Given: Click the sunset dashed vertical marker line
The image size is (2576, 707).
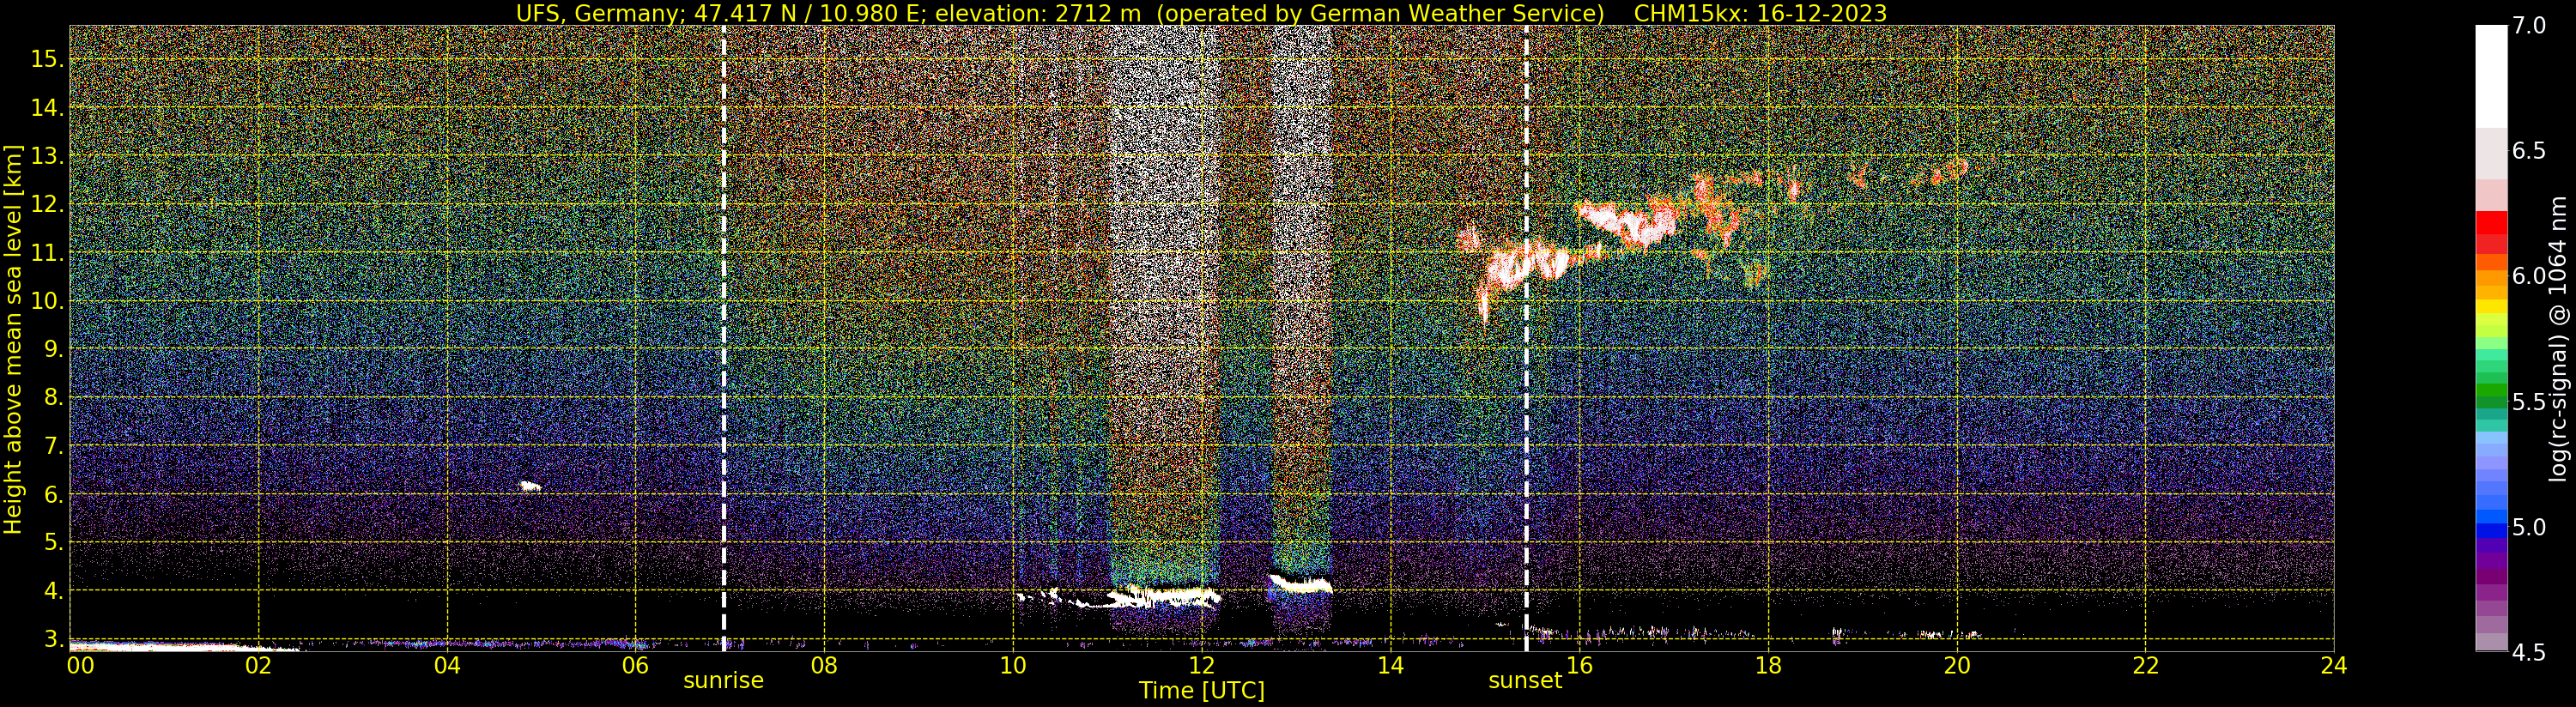Looking at the screenshot, I should pos(1526,338).
